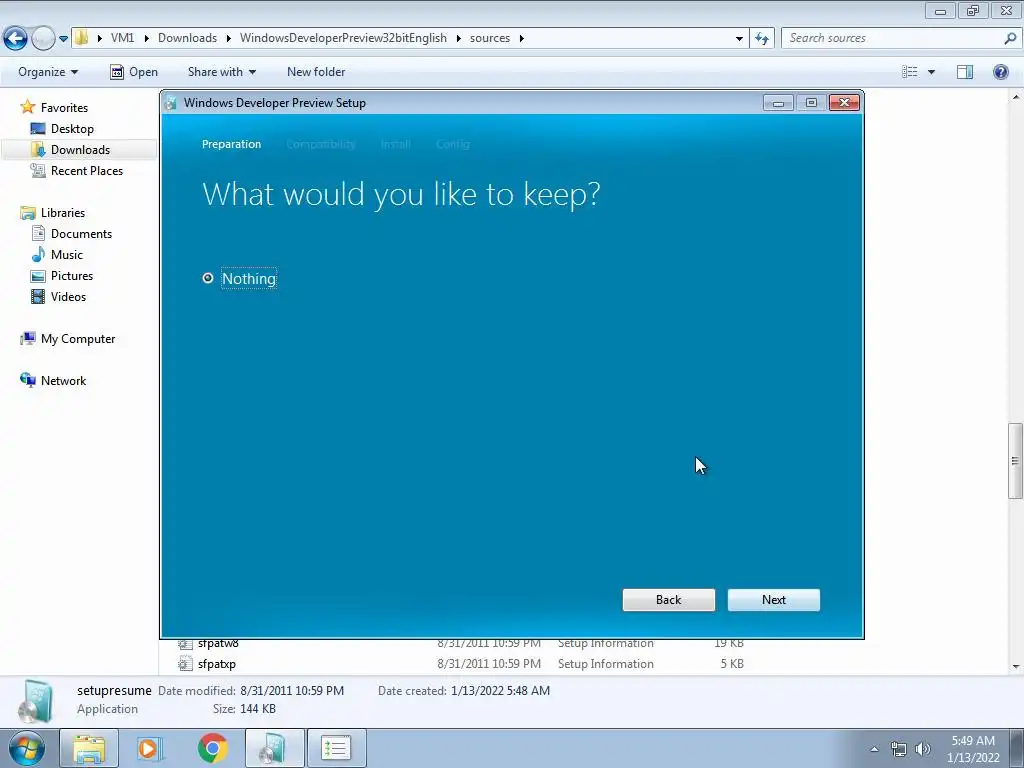Click the WindowsDeveloperPreview32bitEnglish breadcrumb
This screenshot has width=1024, height=768.
tap(344, 38)
